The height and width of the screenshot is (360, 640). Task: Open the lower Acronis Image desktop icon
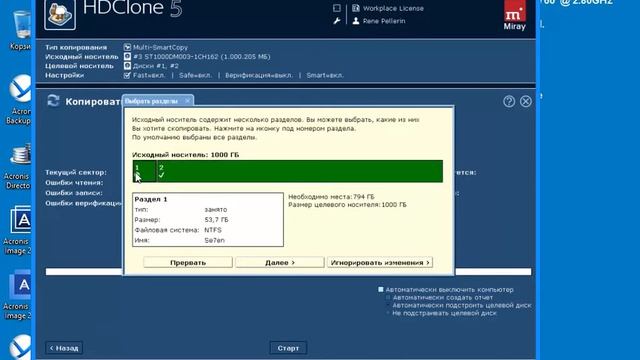click(19, 295)
